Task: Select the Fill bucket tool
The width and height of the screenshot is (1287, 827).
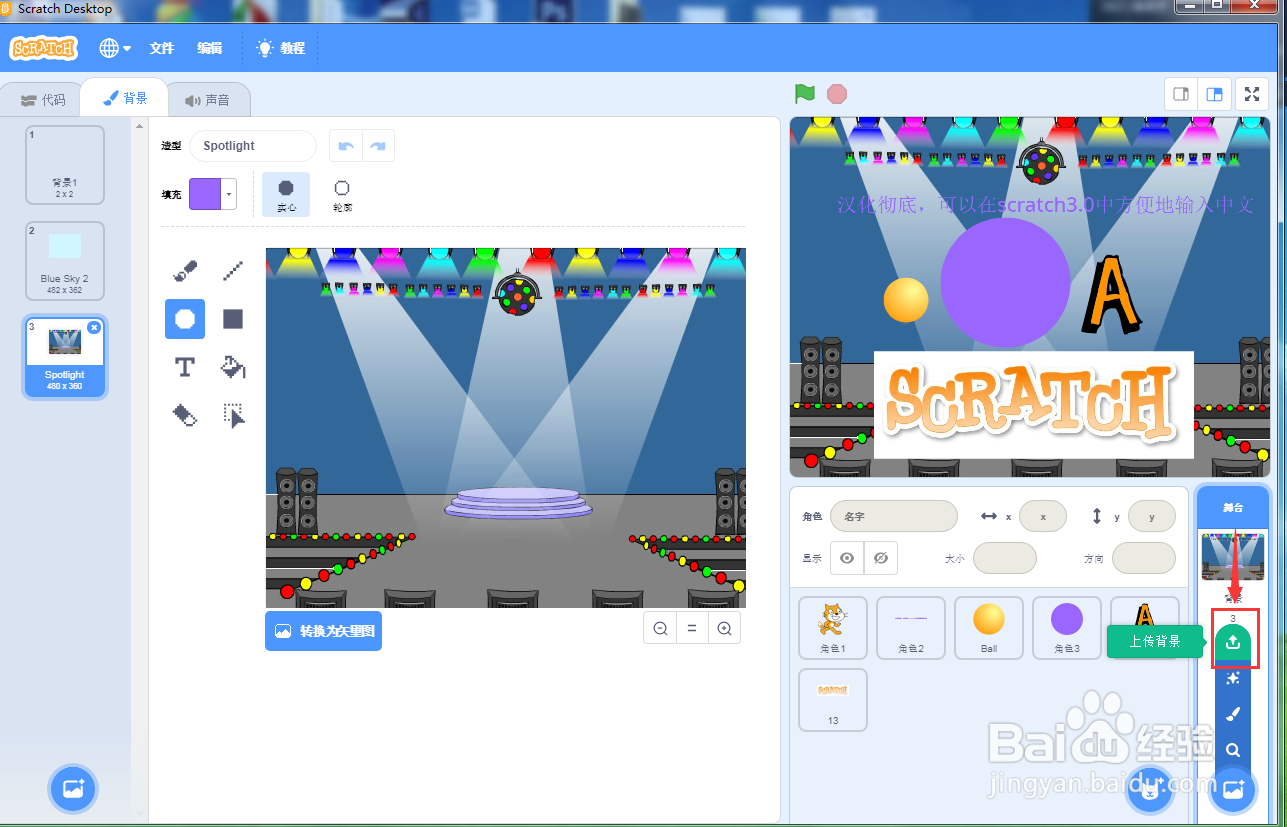Action: [x=232, y=367]
